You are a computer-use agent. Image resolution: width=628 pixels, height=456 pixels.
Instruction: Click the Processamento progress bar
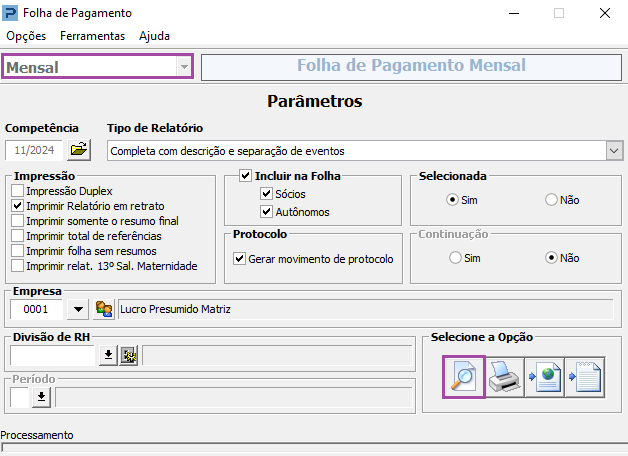click(314, 447)
